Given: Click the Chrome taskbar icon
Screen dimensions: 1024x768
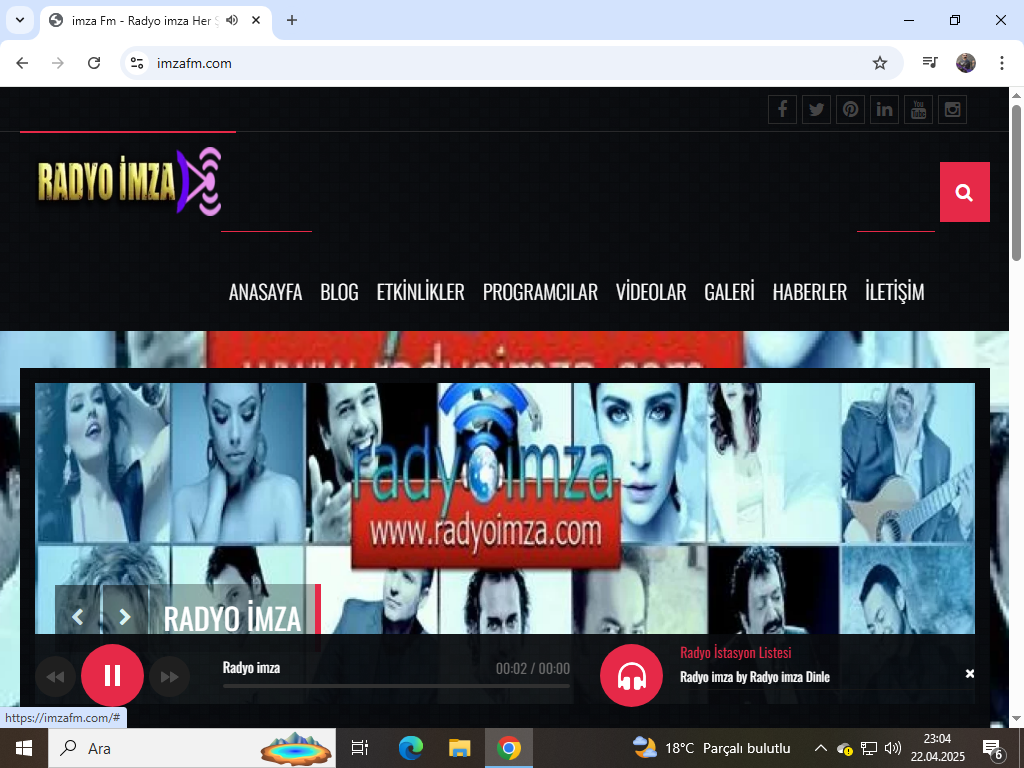Looking at the screenshot, I should point(509,748).
